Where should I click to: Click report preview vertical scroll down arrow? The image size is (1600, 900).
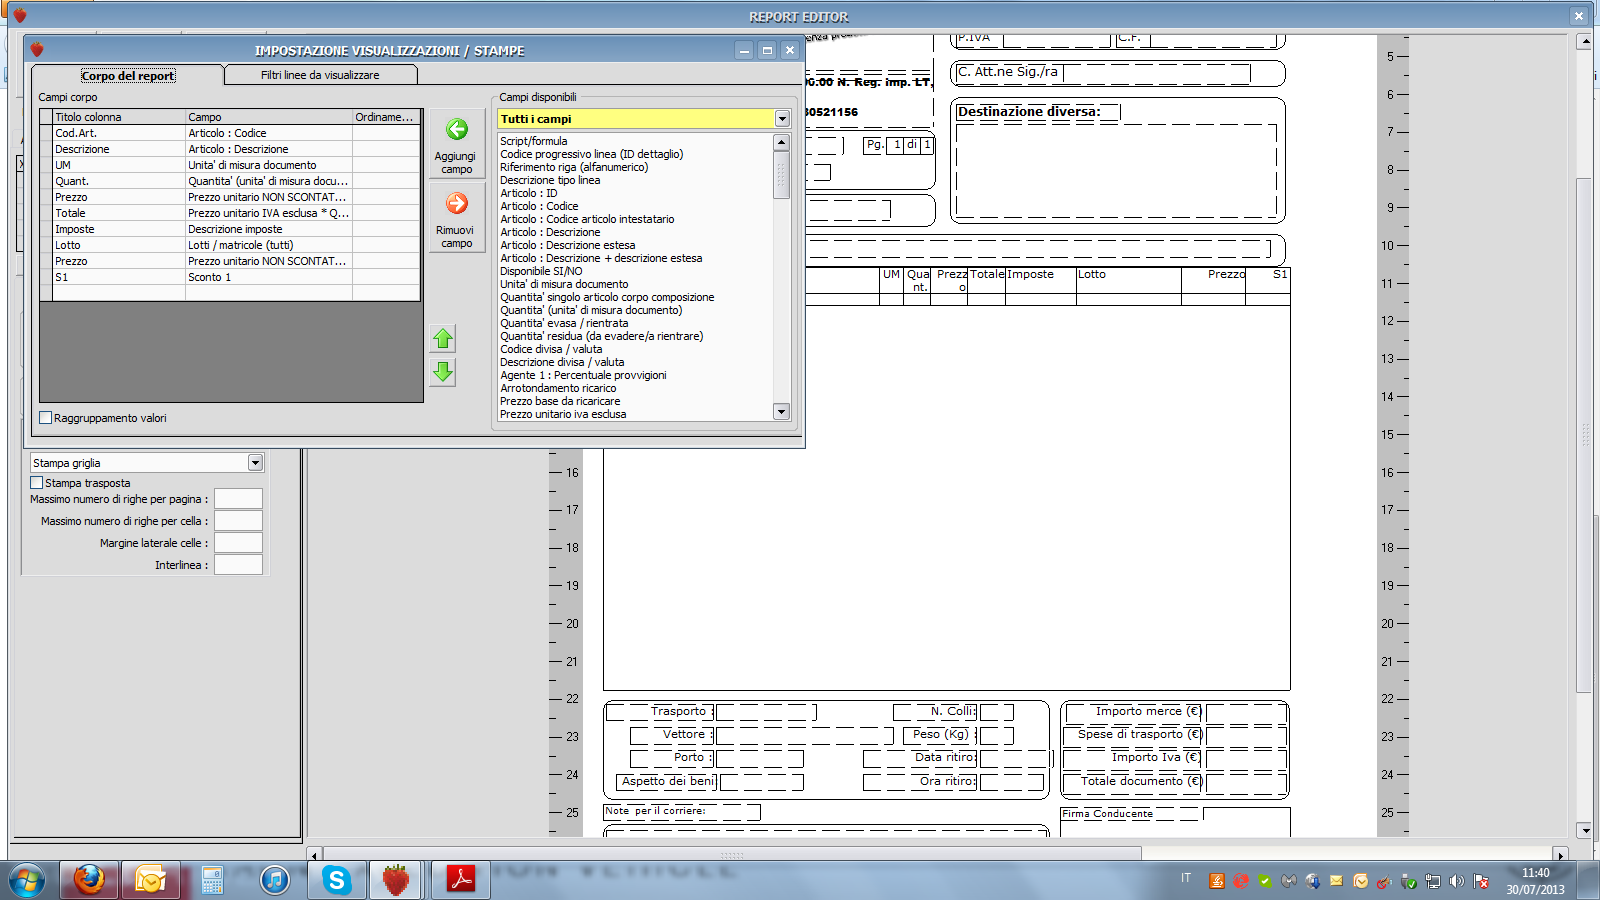[1584, 830]
